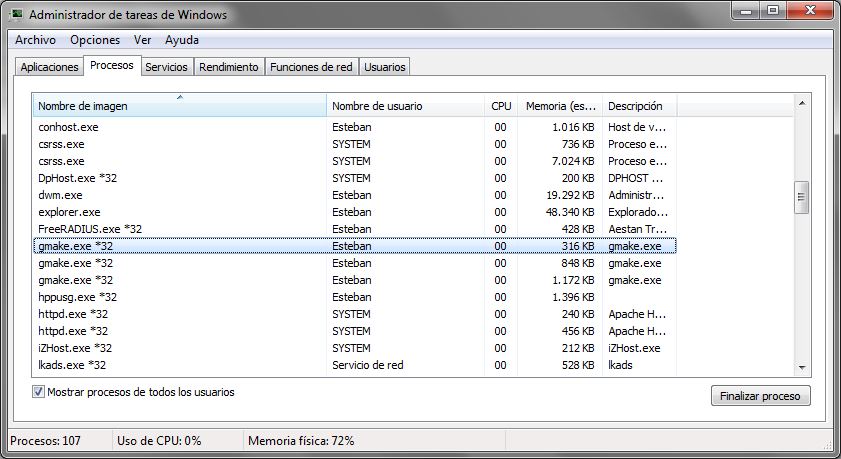Open the Archivo menu
Screen dimensions: 841x459
point(35,40)
